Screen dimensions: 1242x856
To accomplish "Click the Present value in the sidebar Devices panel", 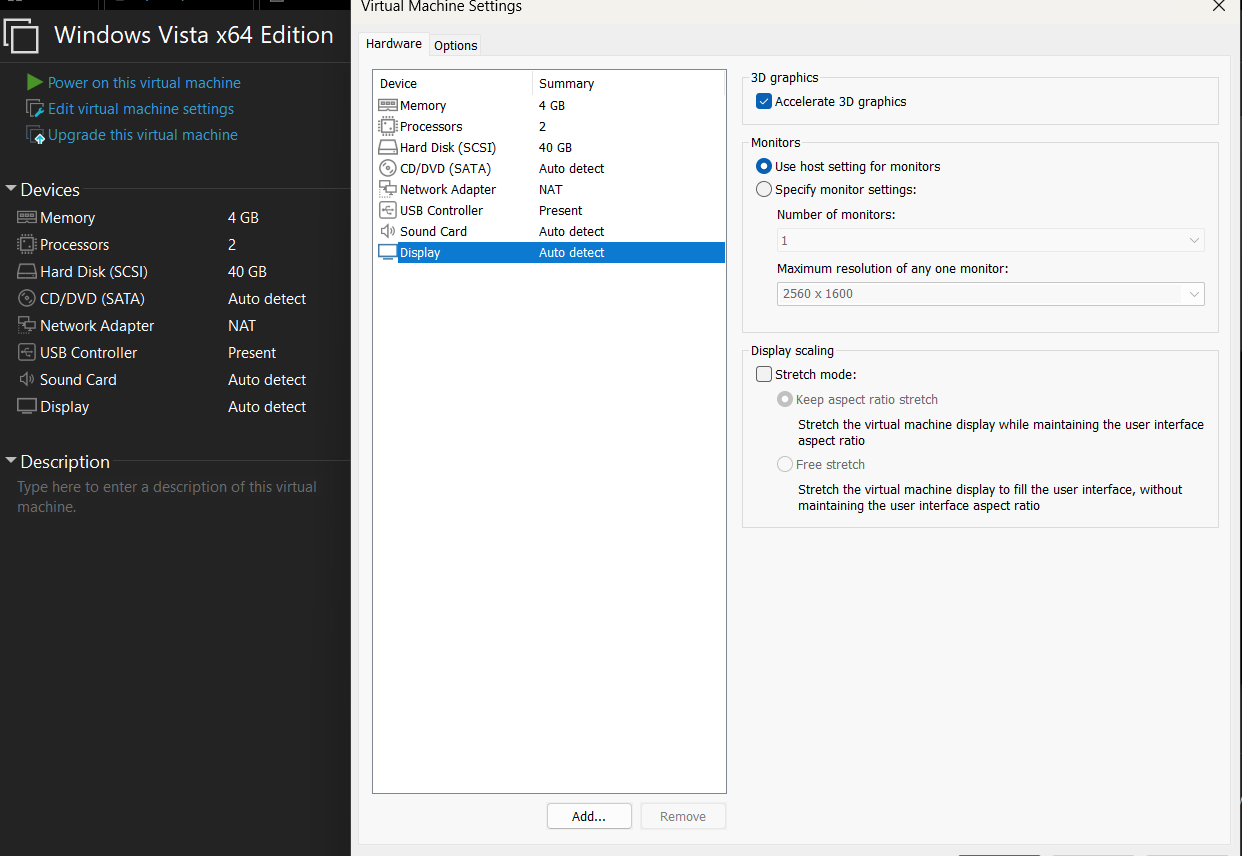I will pyautogui.click(x=252, y=352).
